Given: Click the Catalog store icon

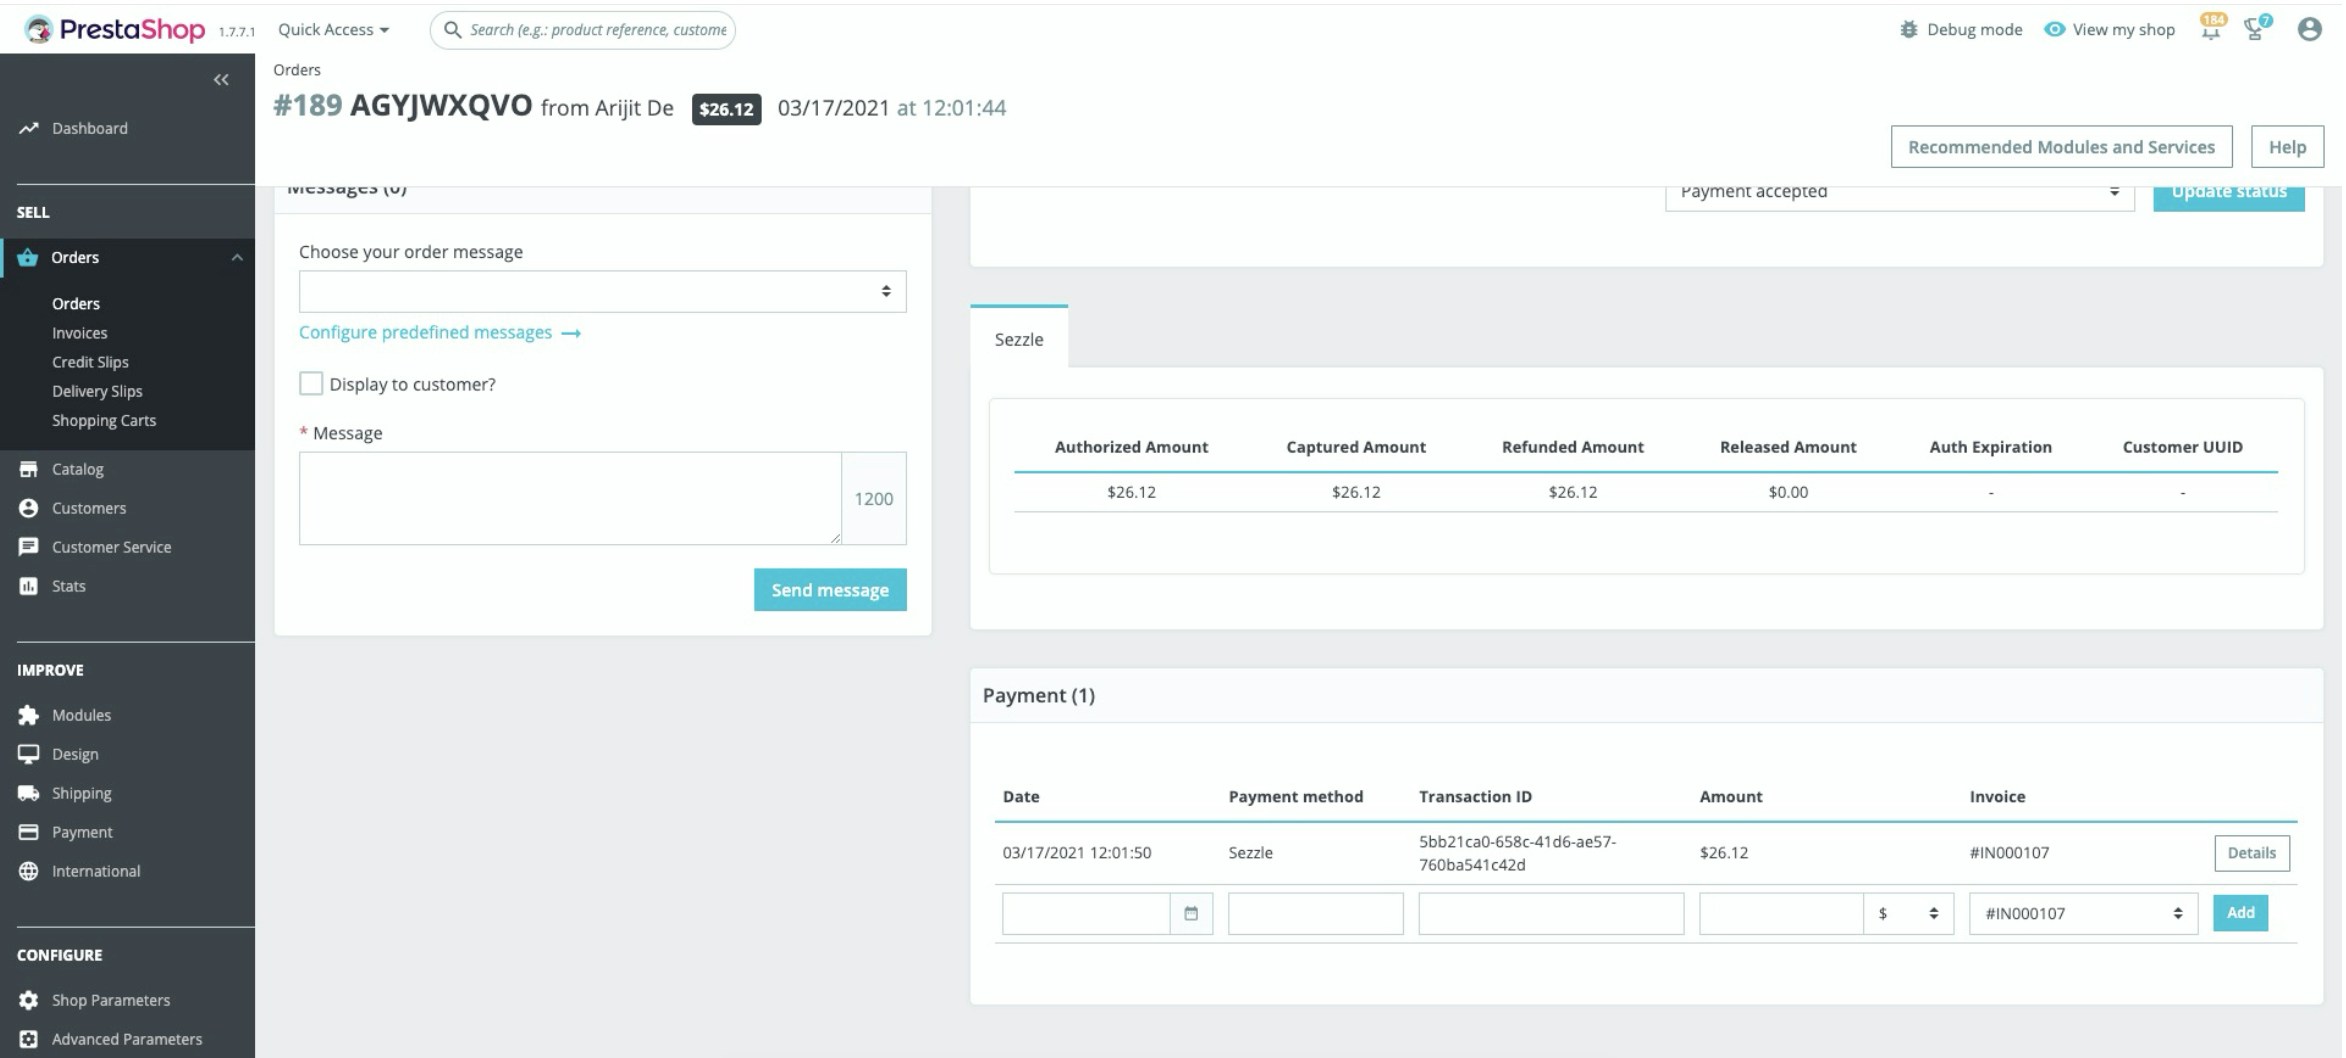Looking at the screenshot, I should (29, 469).
